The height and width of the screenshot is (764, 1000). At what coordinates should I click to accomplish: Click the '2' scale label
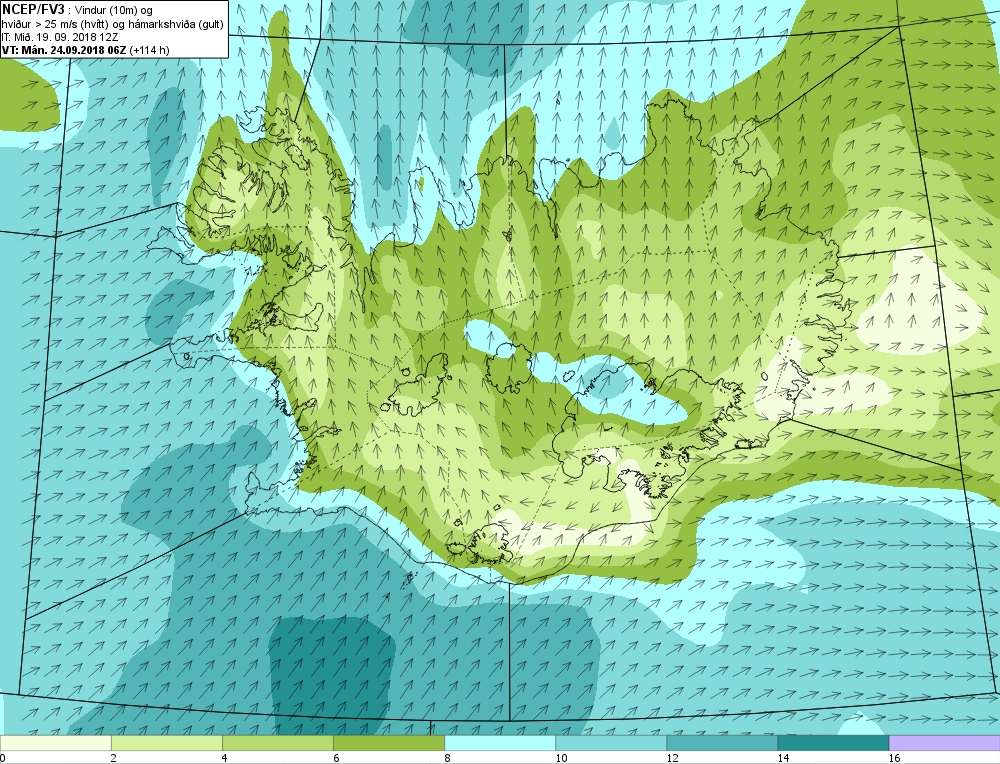point(114,758)
